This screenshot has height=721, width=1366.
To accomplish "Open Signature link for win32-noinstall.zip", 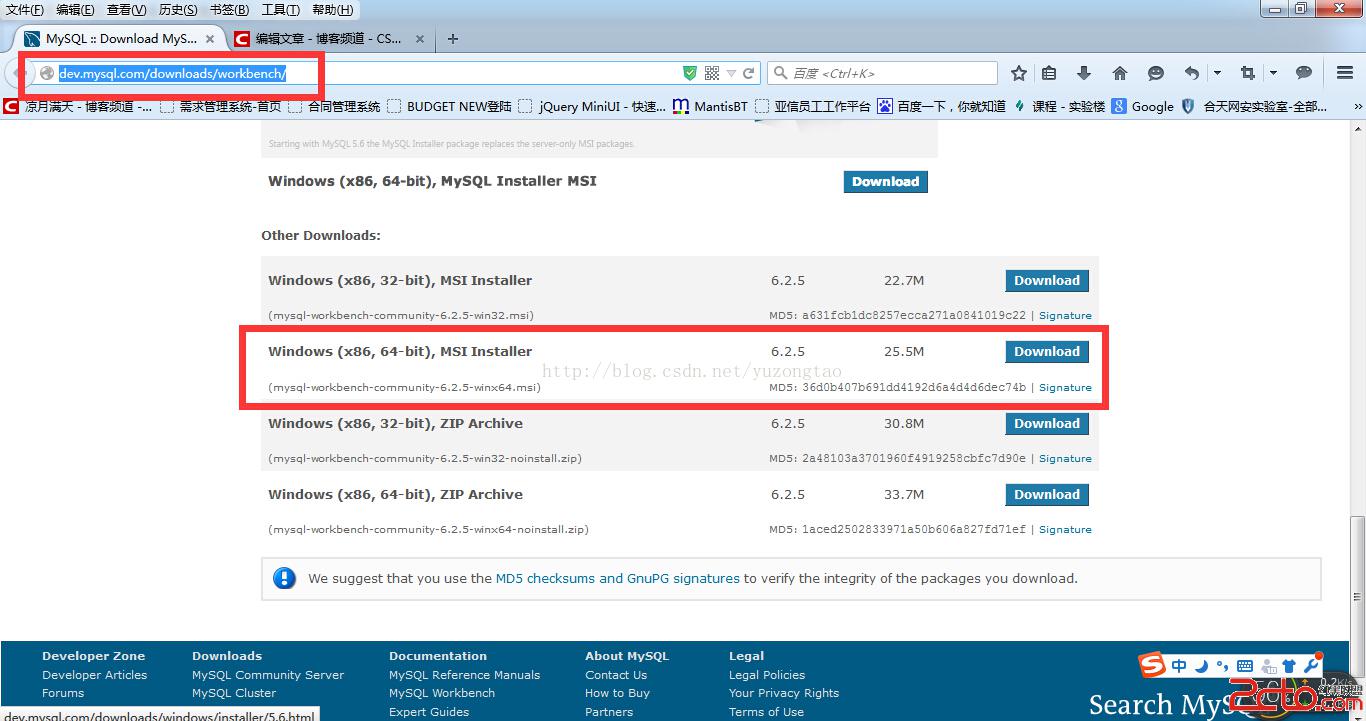I will point(1065,459).
